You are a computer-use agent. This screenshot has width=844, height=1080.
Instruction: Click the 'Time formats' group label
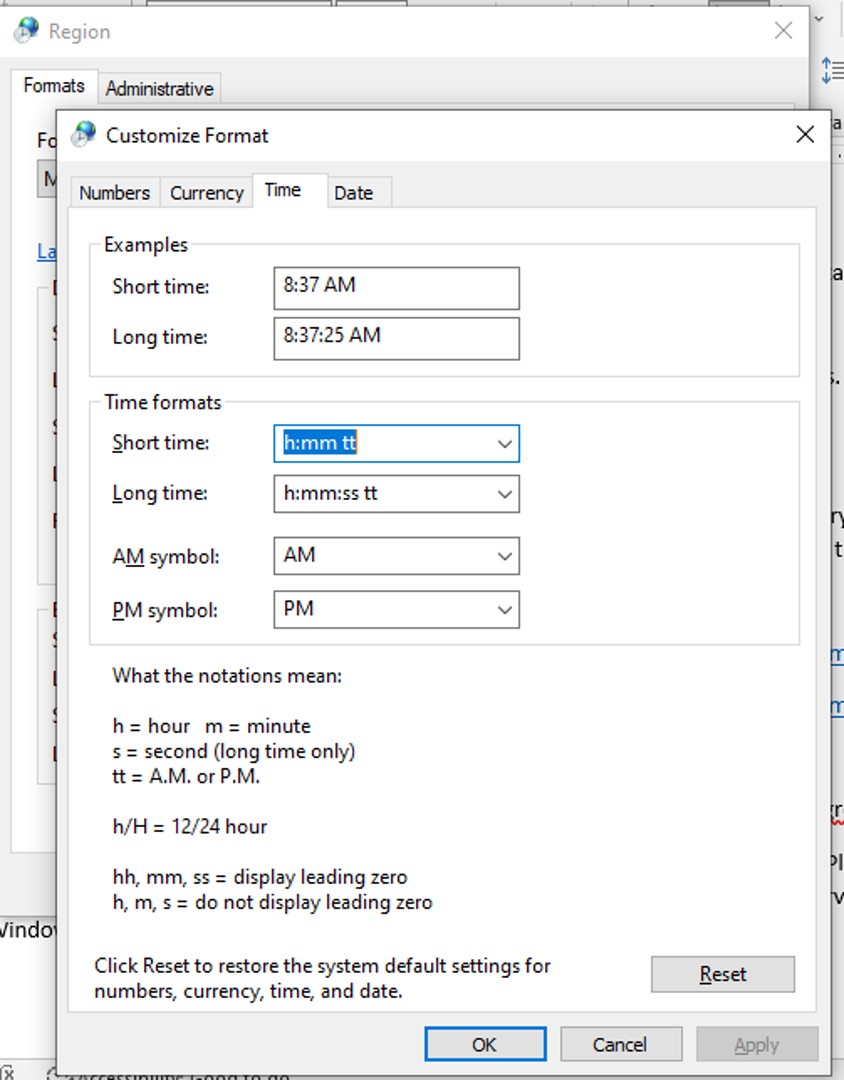click(163, 402)
